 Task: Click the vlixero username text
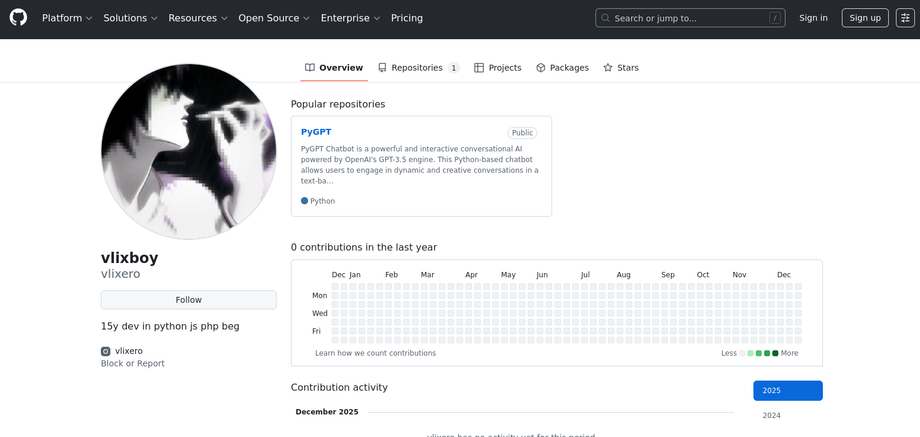pyautogui.click(x=120, y=274)
